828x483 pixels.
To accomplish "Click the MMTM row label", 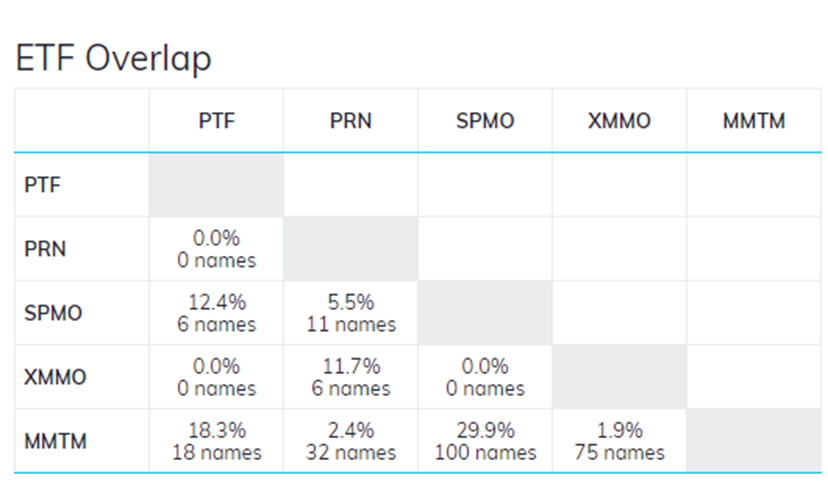I will click(x=56, y=441).
